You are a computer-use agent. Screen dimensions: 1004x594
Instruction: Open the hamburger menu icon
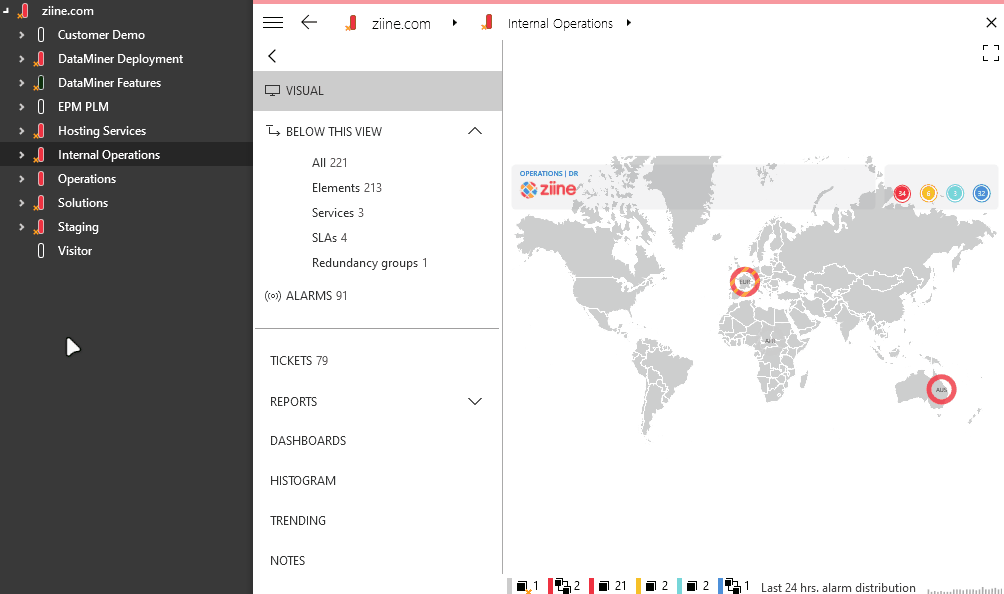[x=273, y=23]
